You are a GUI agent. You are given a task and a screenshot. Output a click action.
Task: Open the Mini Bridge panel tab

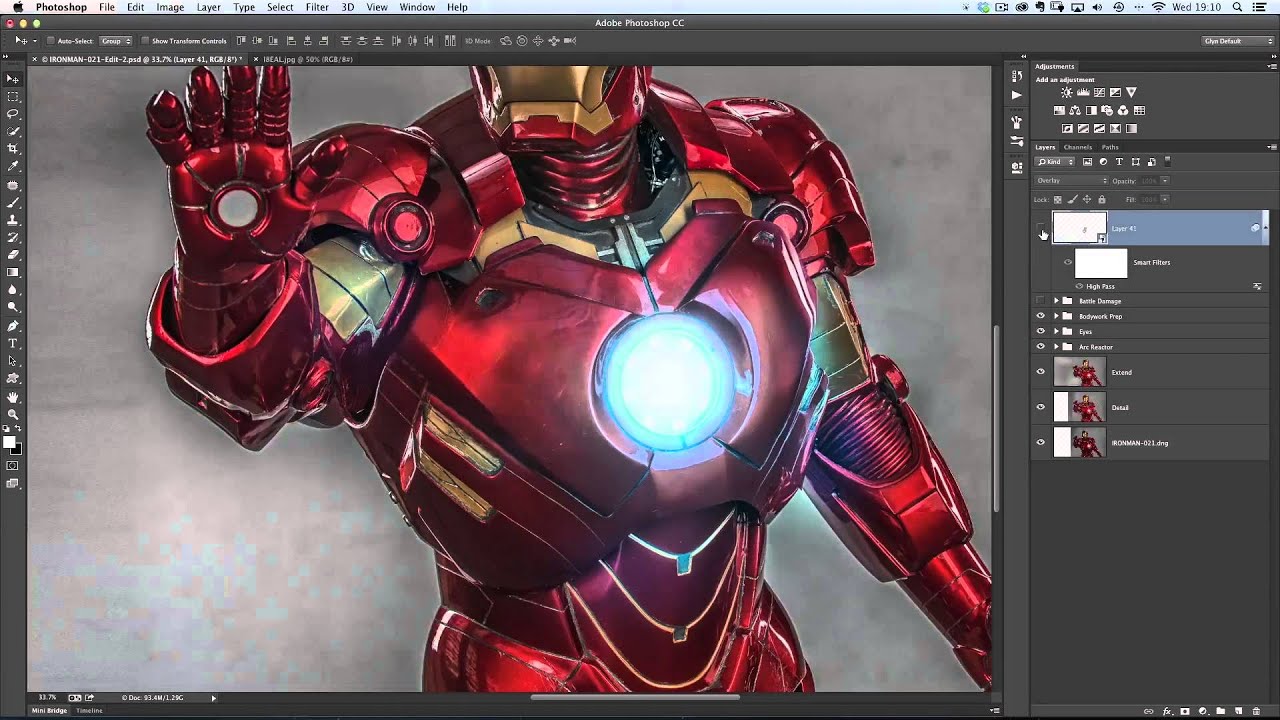pyautogui.click(x=49, y=710)
